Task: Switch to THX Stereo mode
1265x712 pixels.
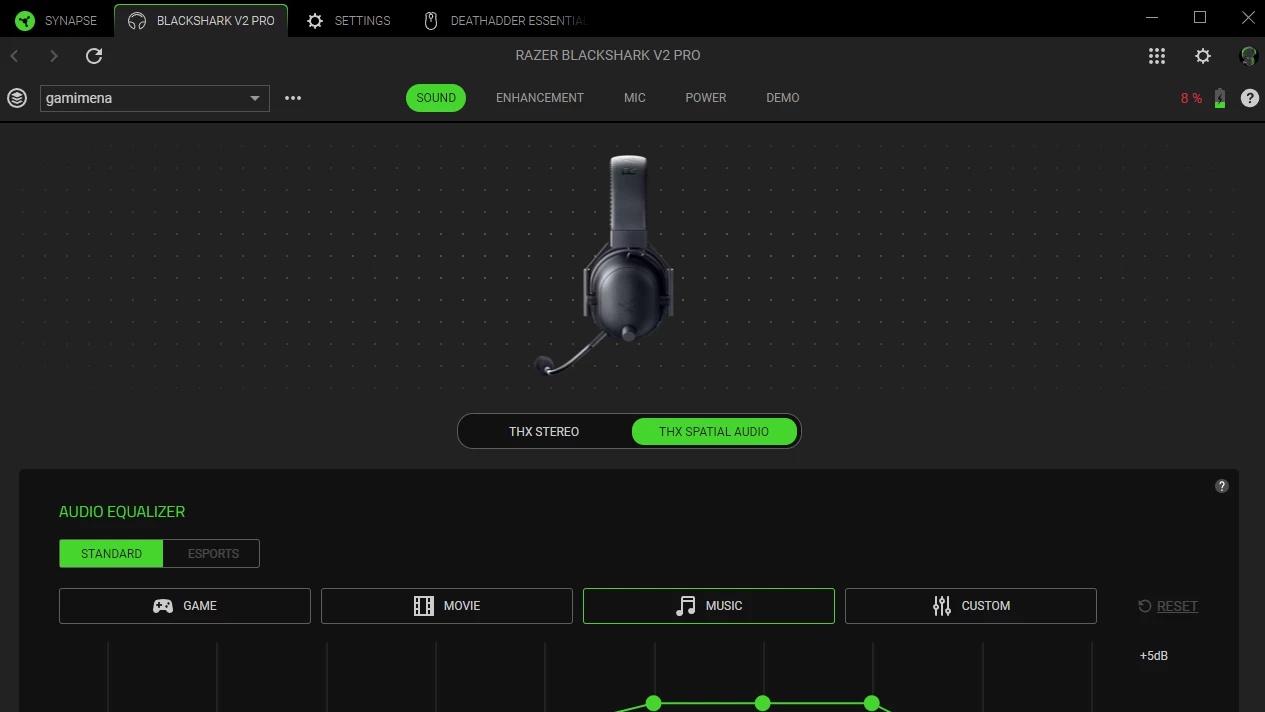Action: pyautogui.click(x=544, y=432)
